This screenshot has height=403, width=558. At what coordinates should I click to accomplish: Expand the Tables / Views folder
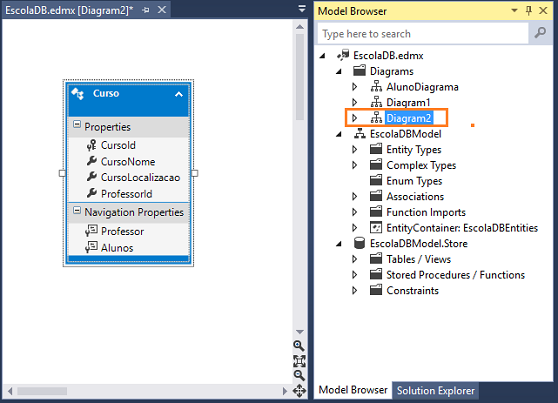(x=354, y=259)
